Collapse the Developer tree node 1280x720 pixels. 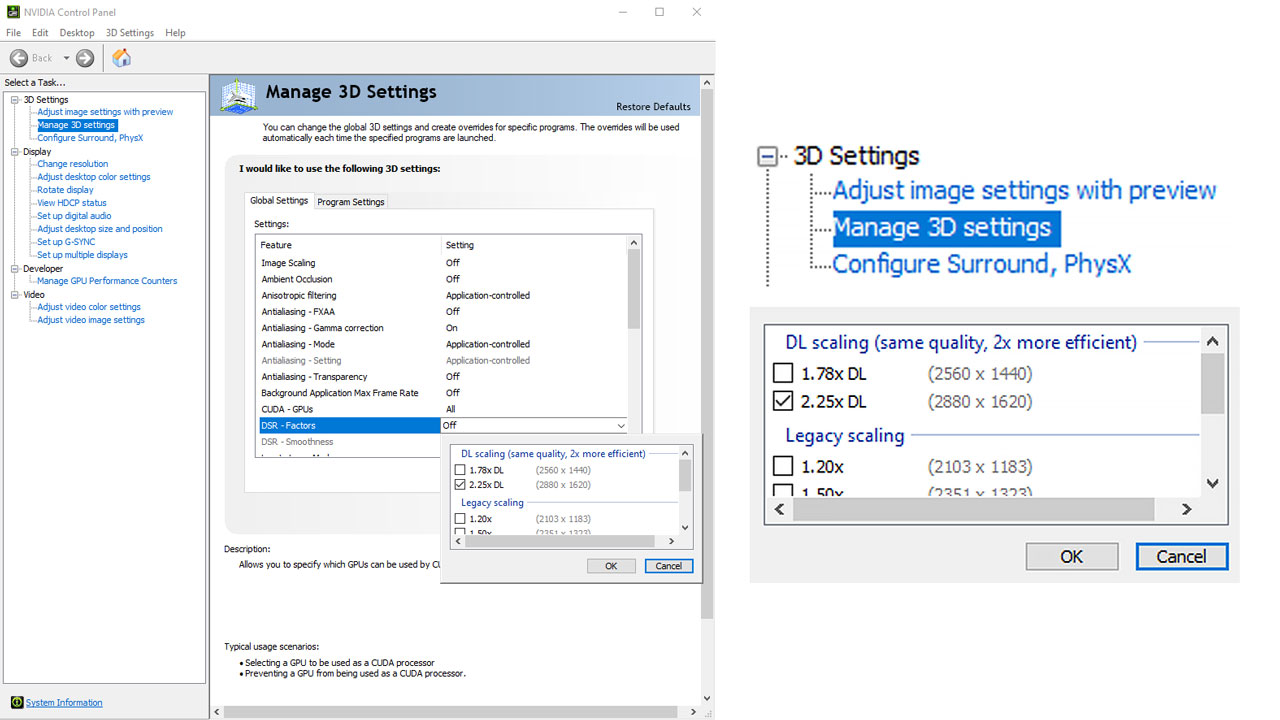[15, 269]
